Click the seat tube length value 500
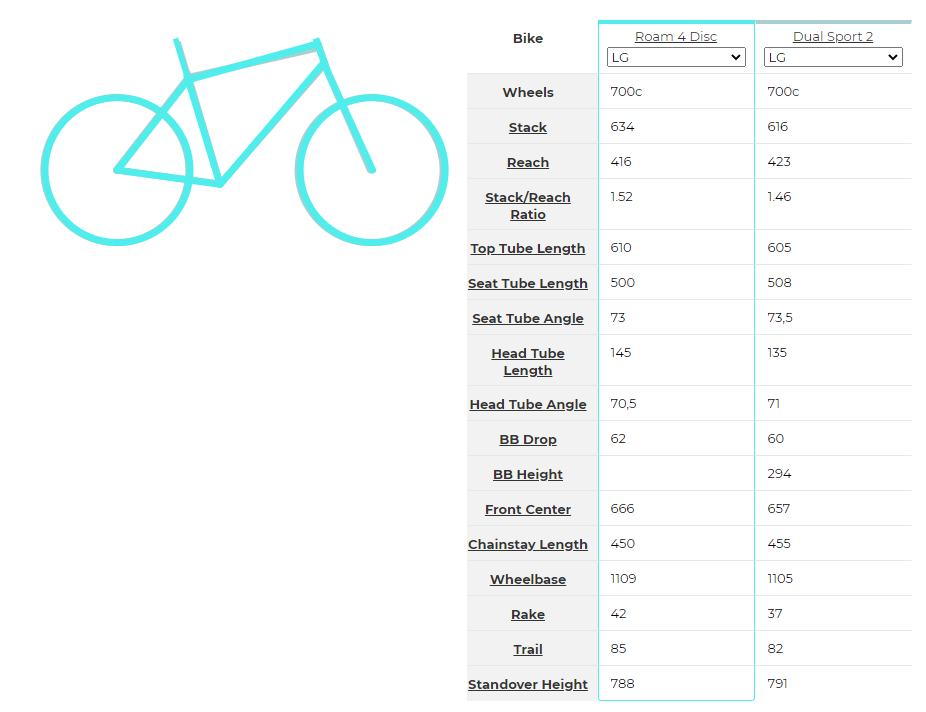Image resolution: width=926 pixels, height=712 pixels. coord(622,283)
